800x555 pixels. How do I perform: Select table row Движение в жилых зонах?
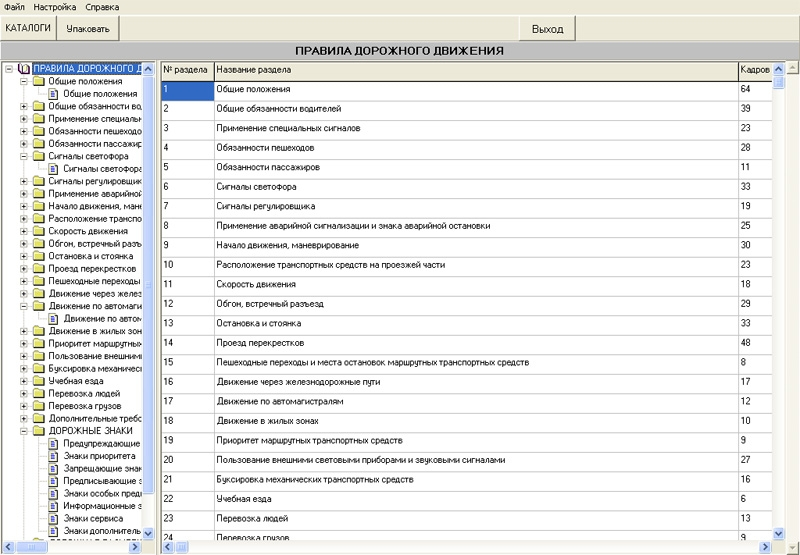coord(466,421)
